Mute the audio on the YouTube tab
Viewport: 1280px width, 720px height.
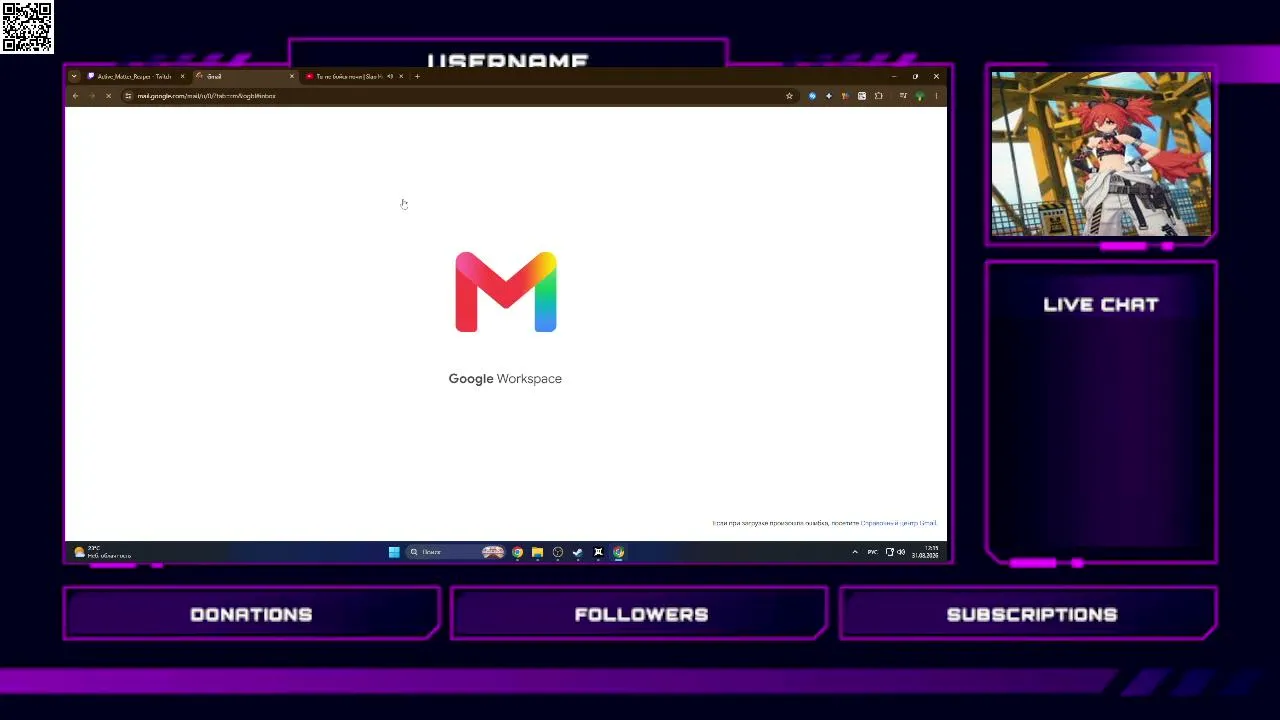click(390, 76)
